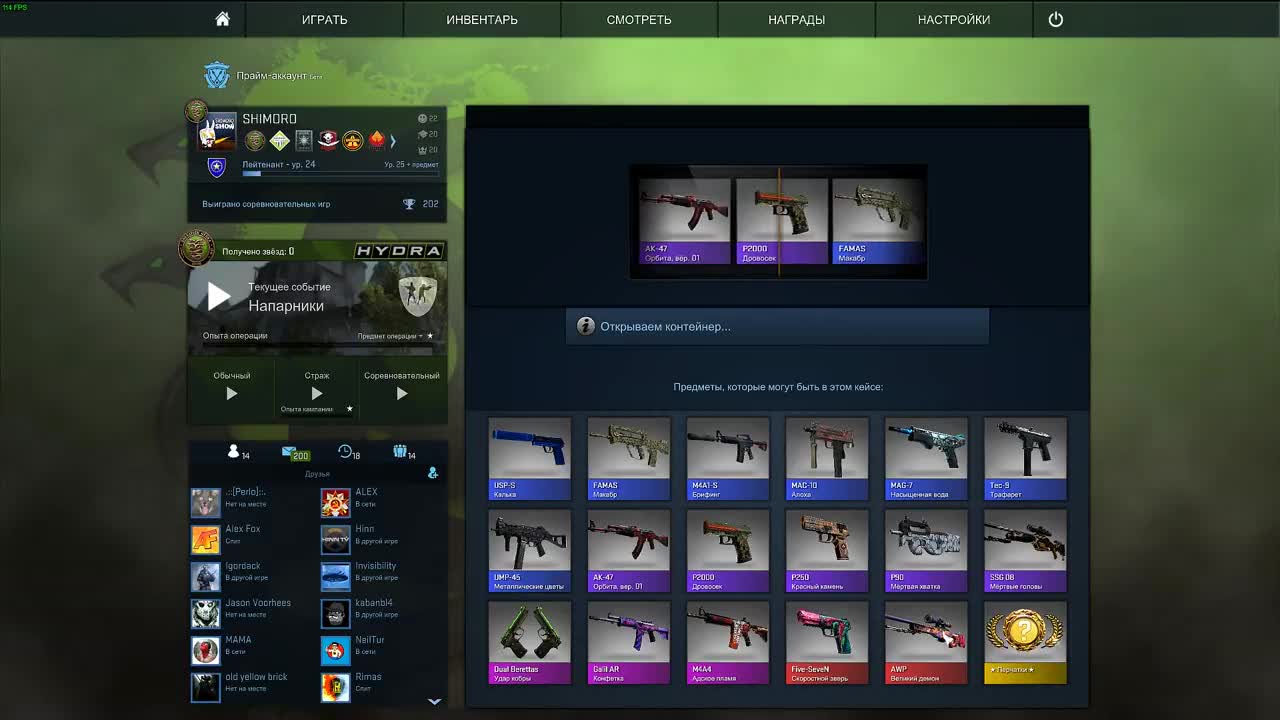This screenshot has width=1280, height=720.
Task: Select MAC-10 Алоха case item
Action: (x=827, y=458)
